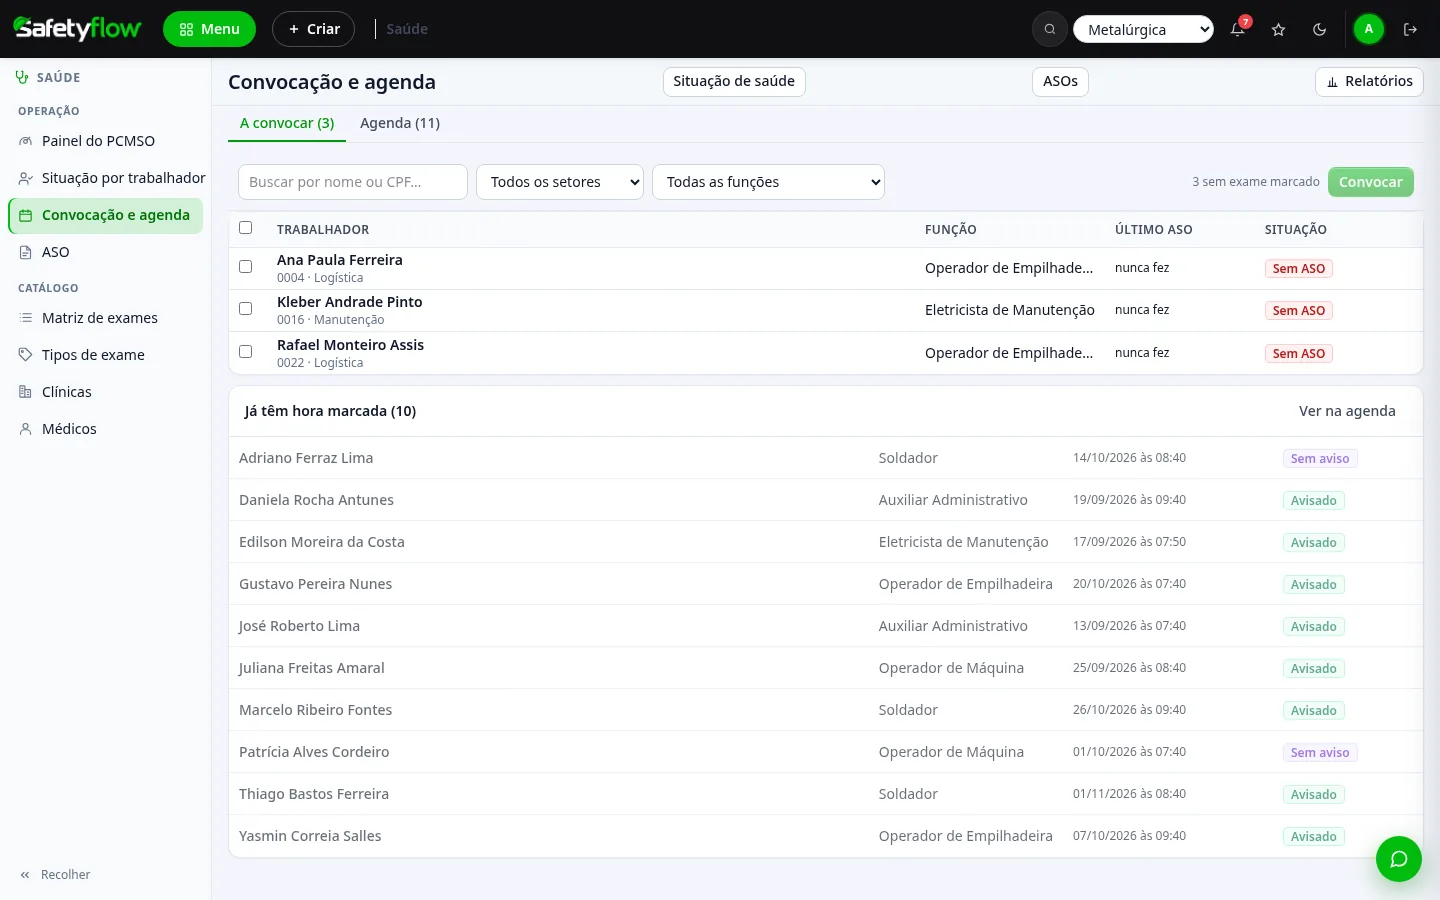Open Médicos catalog
Screen dimensions: 1440x900
coord(106,429)
